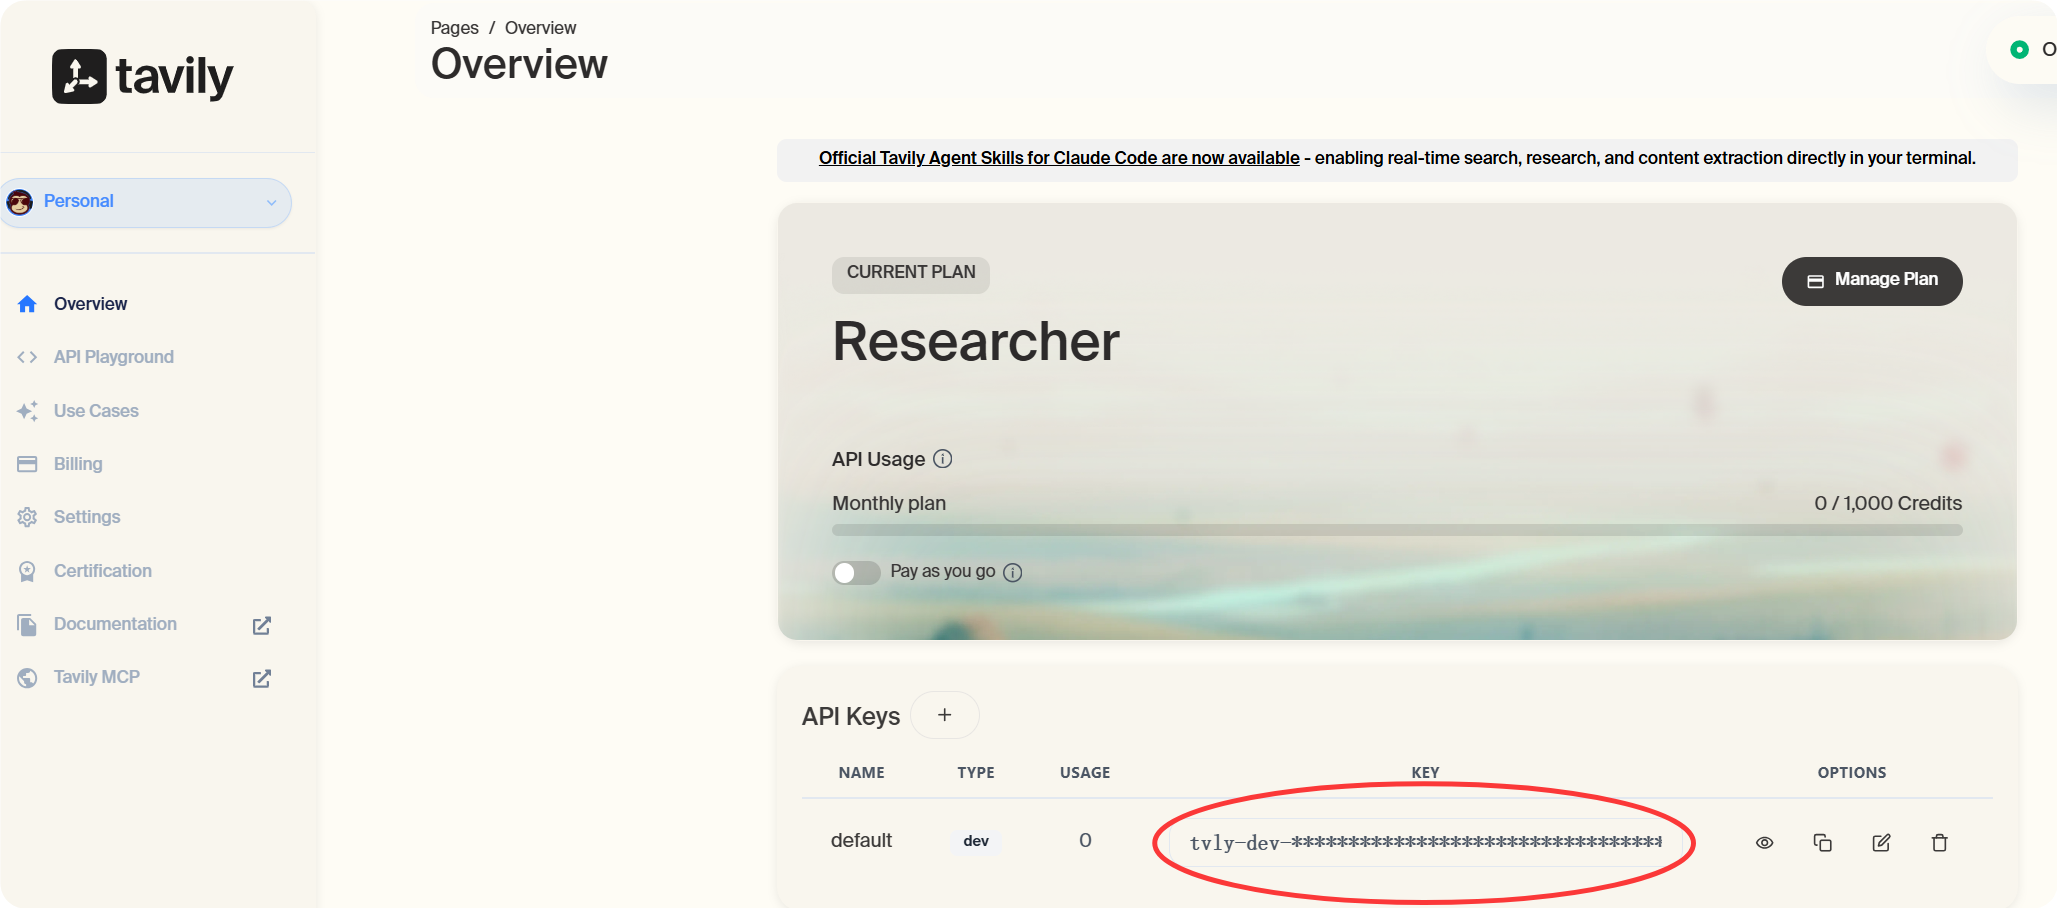The image size is (2057, 908).
Task: Click the Tavily logo
Action: pos(142,75)
